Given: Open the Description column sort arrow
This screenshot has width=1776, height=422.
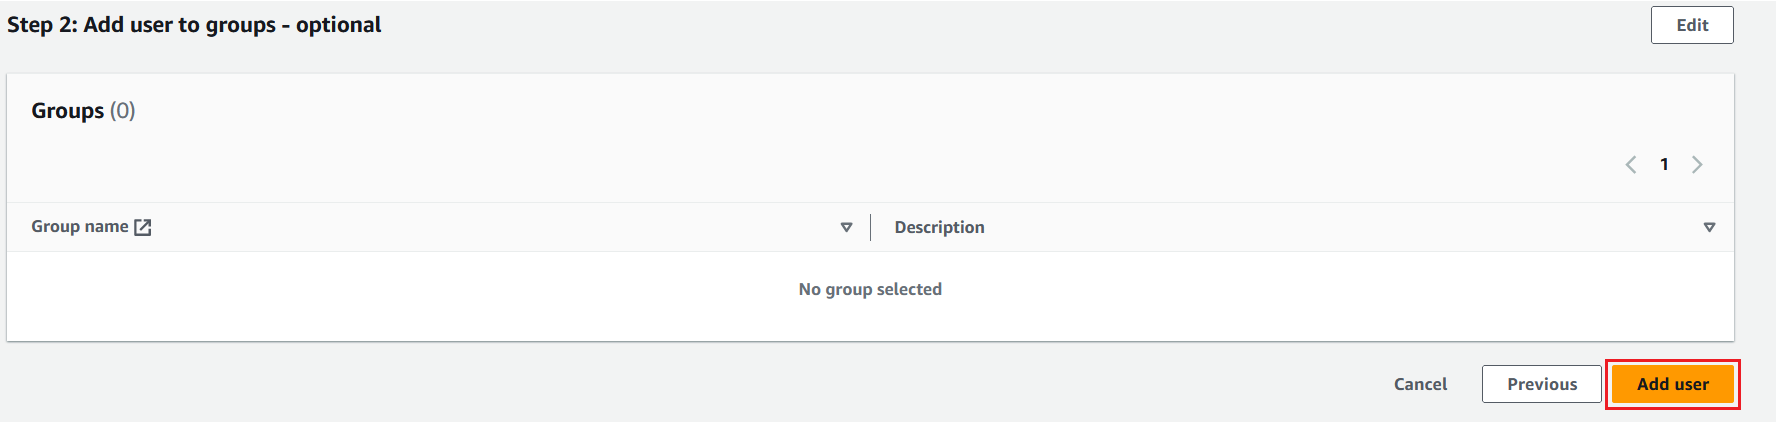Looking at the screenshot, I should pos(1709,228).
